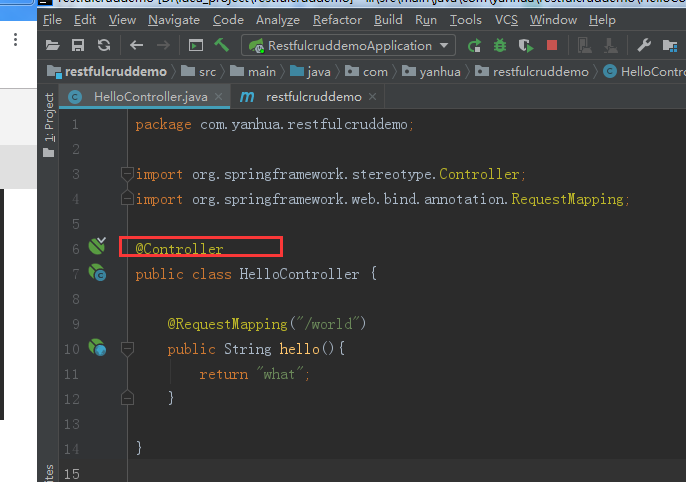Screen dimensions: 686x482
Task: Click the Forward navigation arrow
Action: point(163,45)
